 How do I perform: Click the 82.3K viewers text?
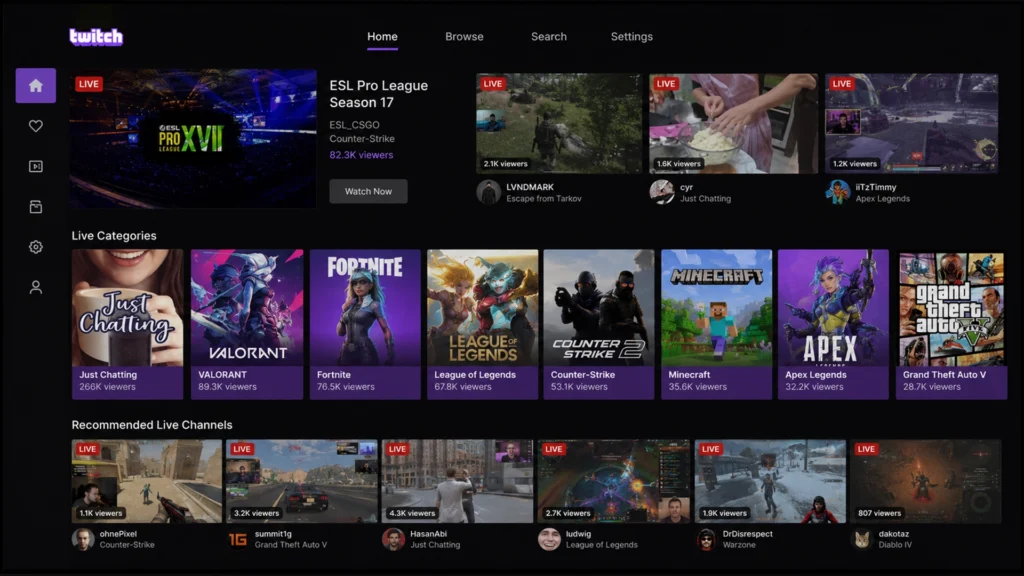click(x=361, y=155)
